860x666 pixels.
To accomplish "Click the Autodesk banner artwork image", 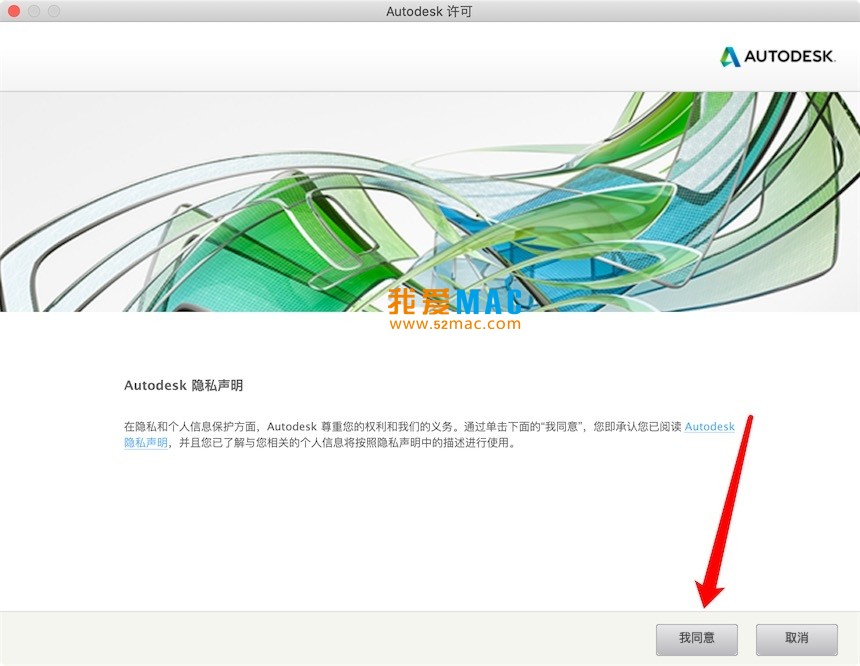I will 430,202.
